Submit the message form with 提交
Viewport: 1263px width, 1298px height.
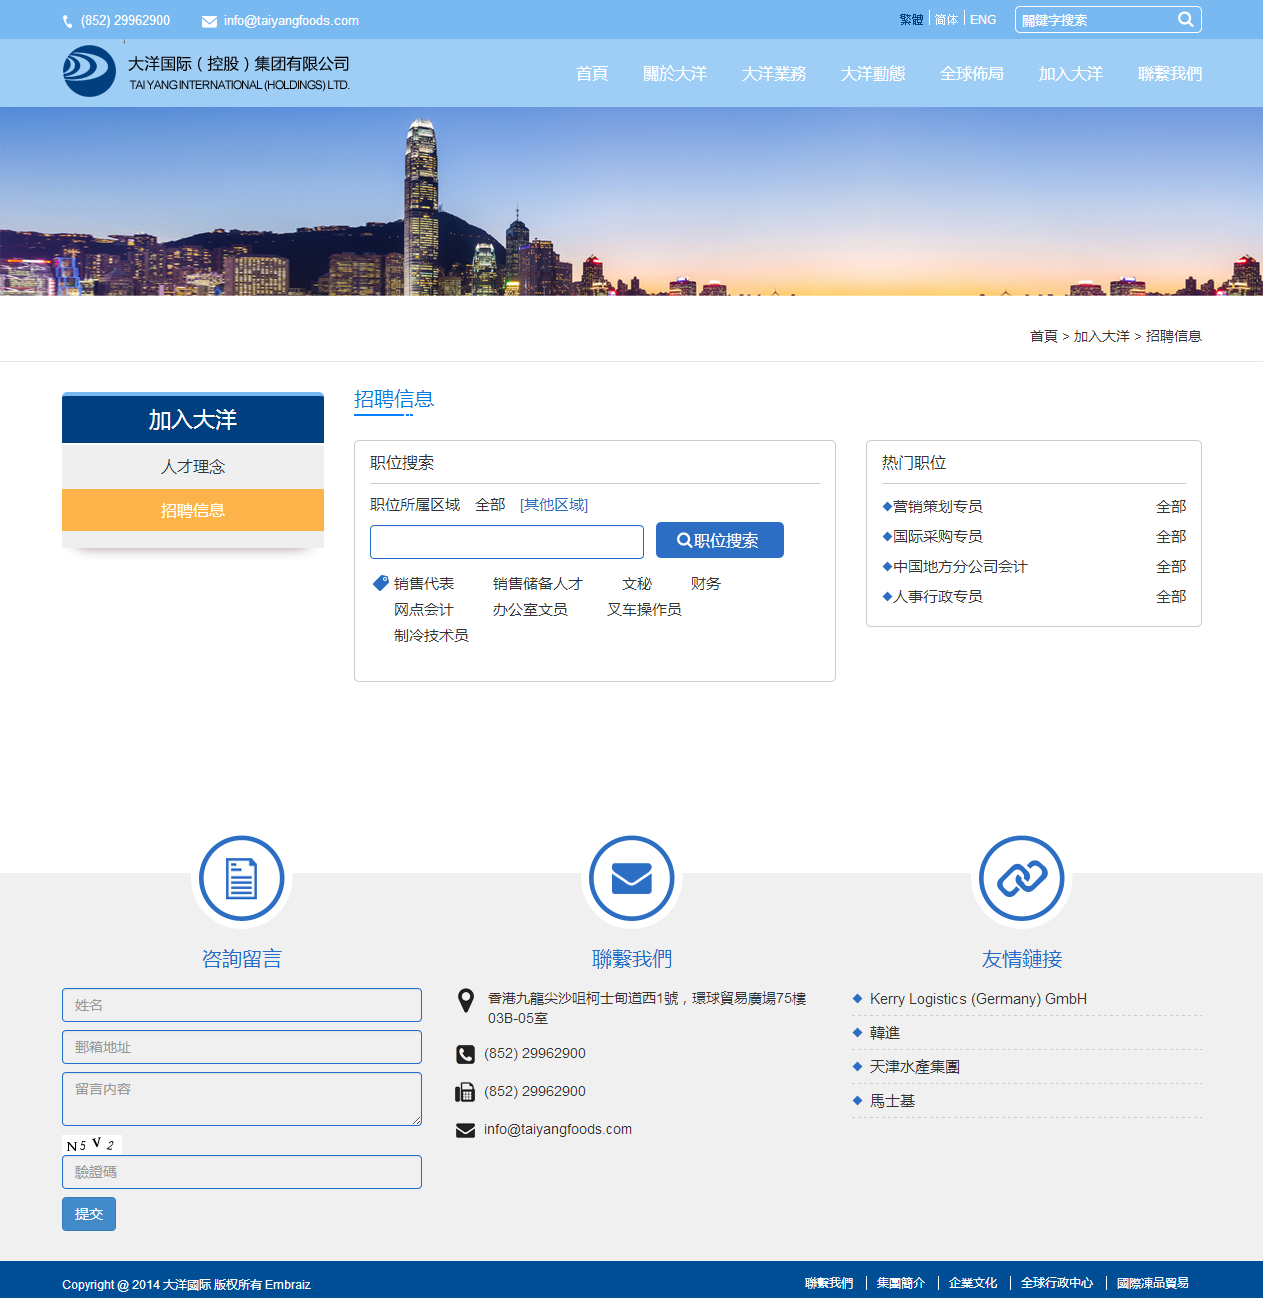pos(89,1214)
